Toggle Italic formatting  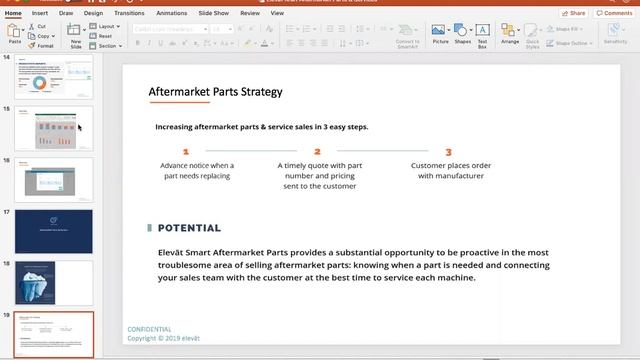click(x=149, y=43)
